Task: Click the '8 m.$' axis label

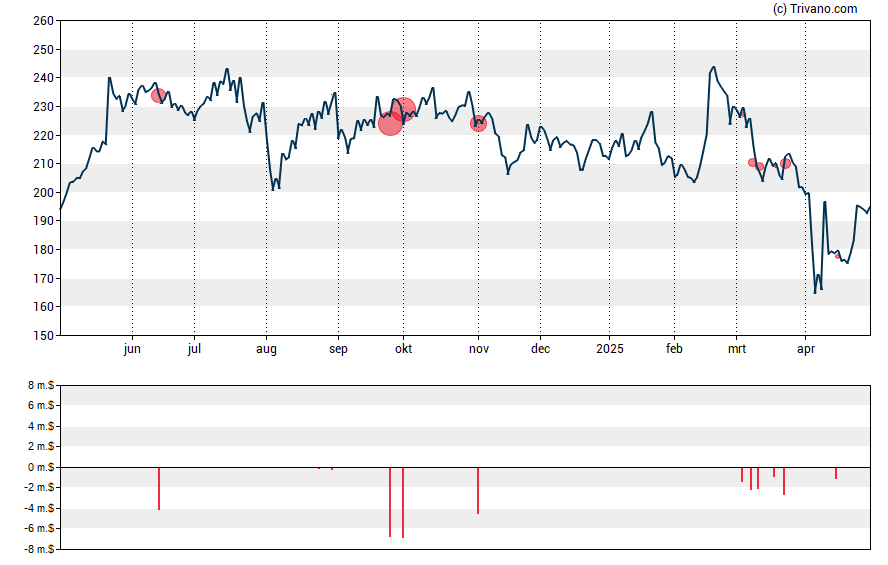Action: [41, 386]
